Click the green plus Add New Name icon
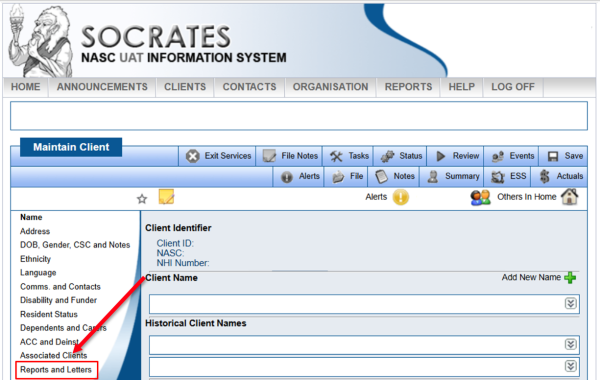 (570, 278)
